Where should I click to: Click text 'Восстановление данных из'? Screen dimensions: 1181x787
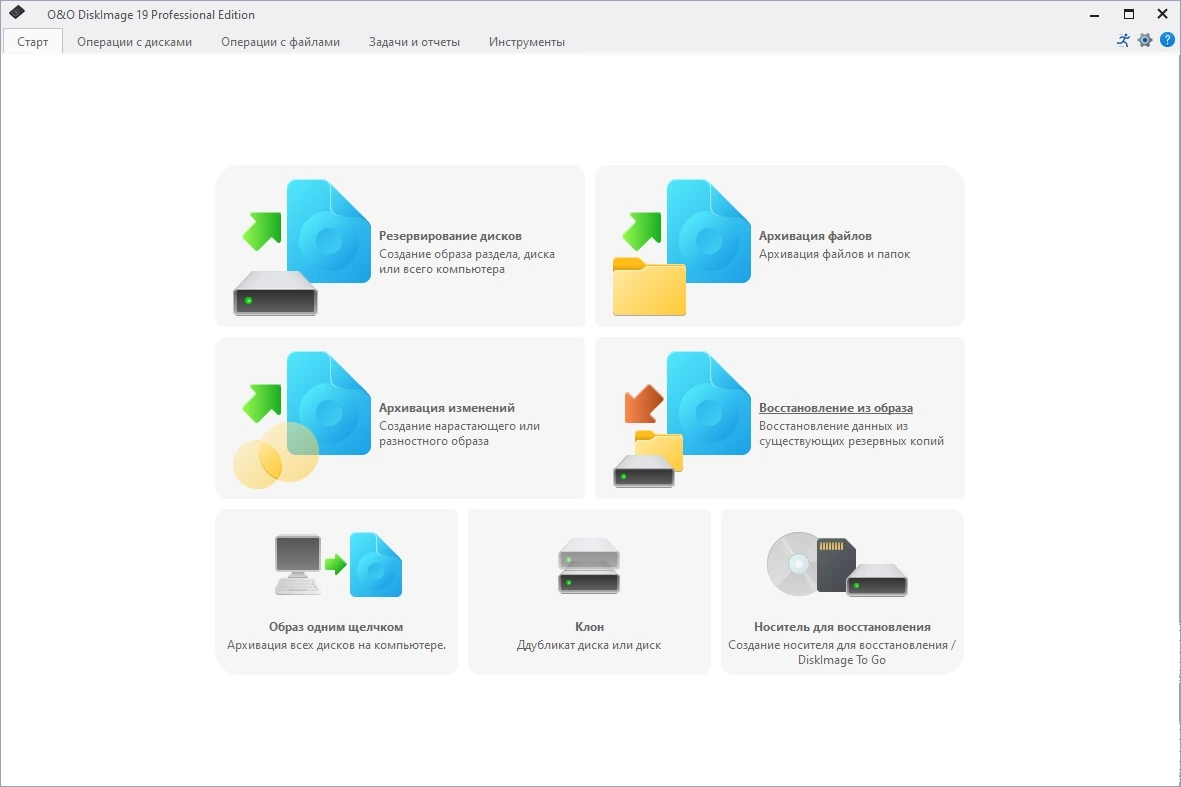pyautogui.click(x=833, y=426)
